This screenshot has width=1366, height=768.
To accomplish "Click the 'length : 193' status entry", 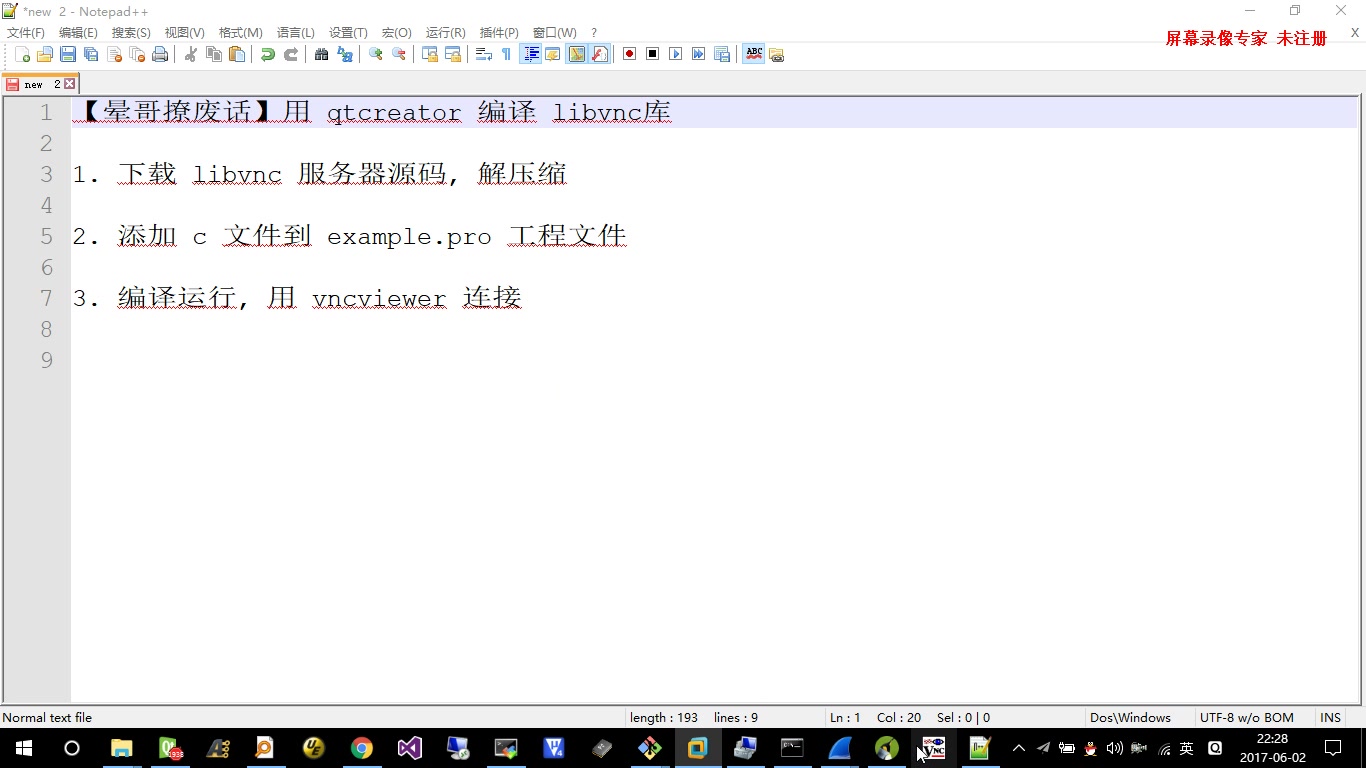I will 664,717.
